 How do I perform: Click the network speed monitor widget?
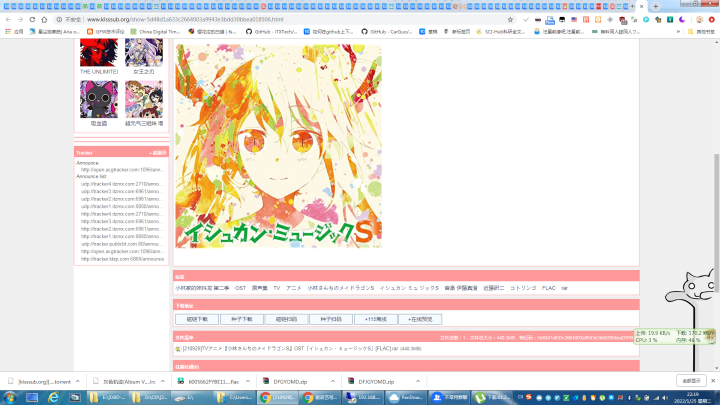(674, 337)
